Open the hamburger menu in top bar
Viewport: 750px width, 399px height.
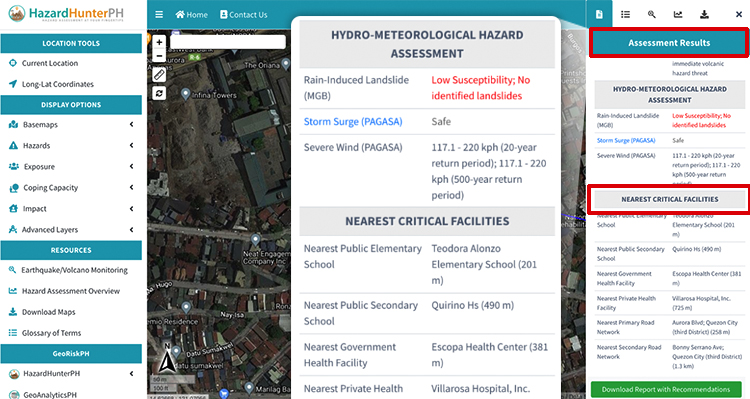coord(159,14)
